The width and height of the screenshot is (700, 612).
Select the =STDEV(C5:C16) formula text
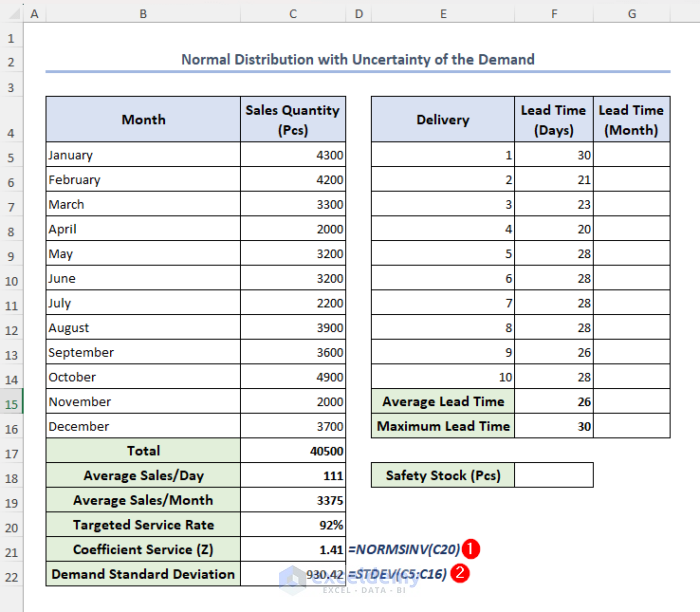pyautogui.click(x=397, y=574)
